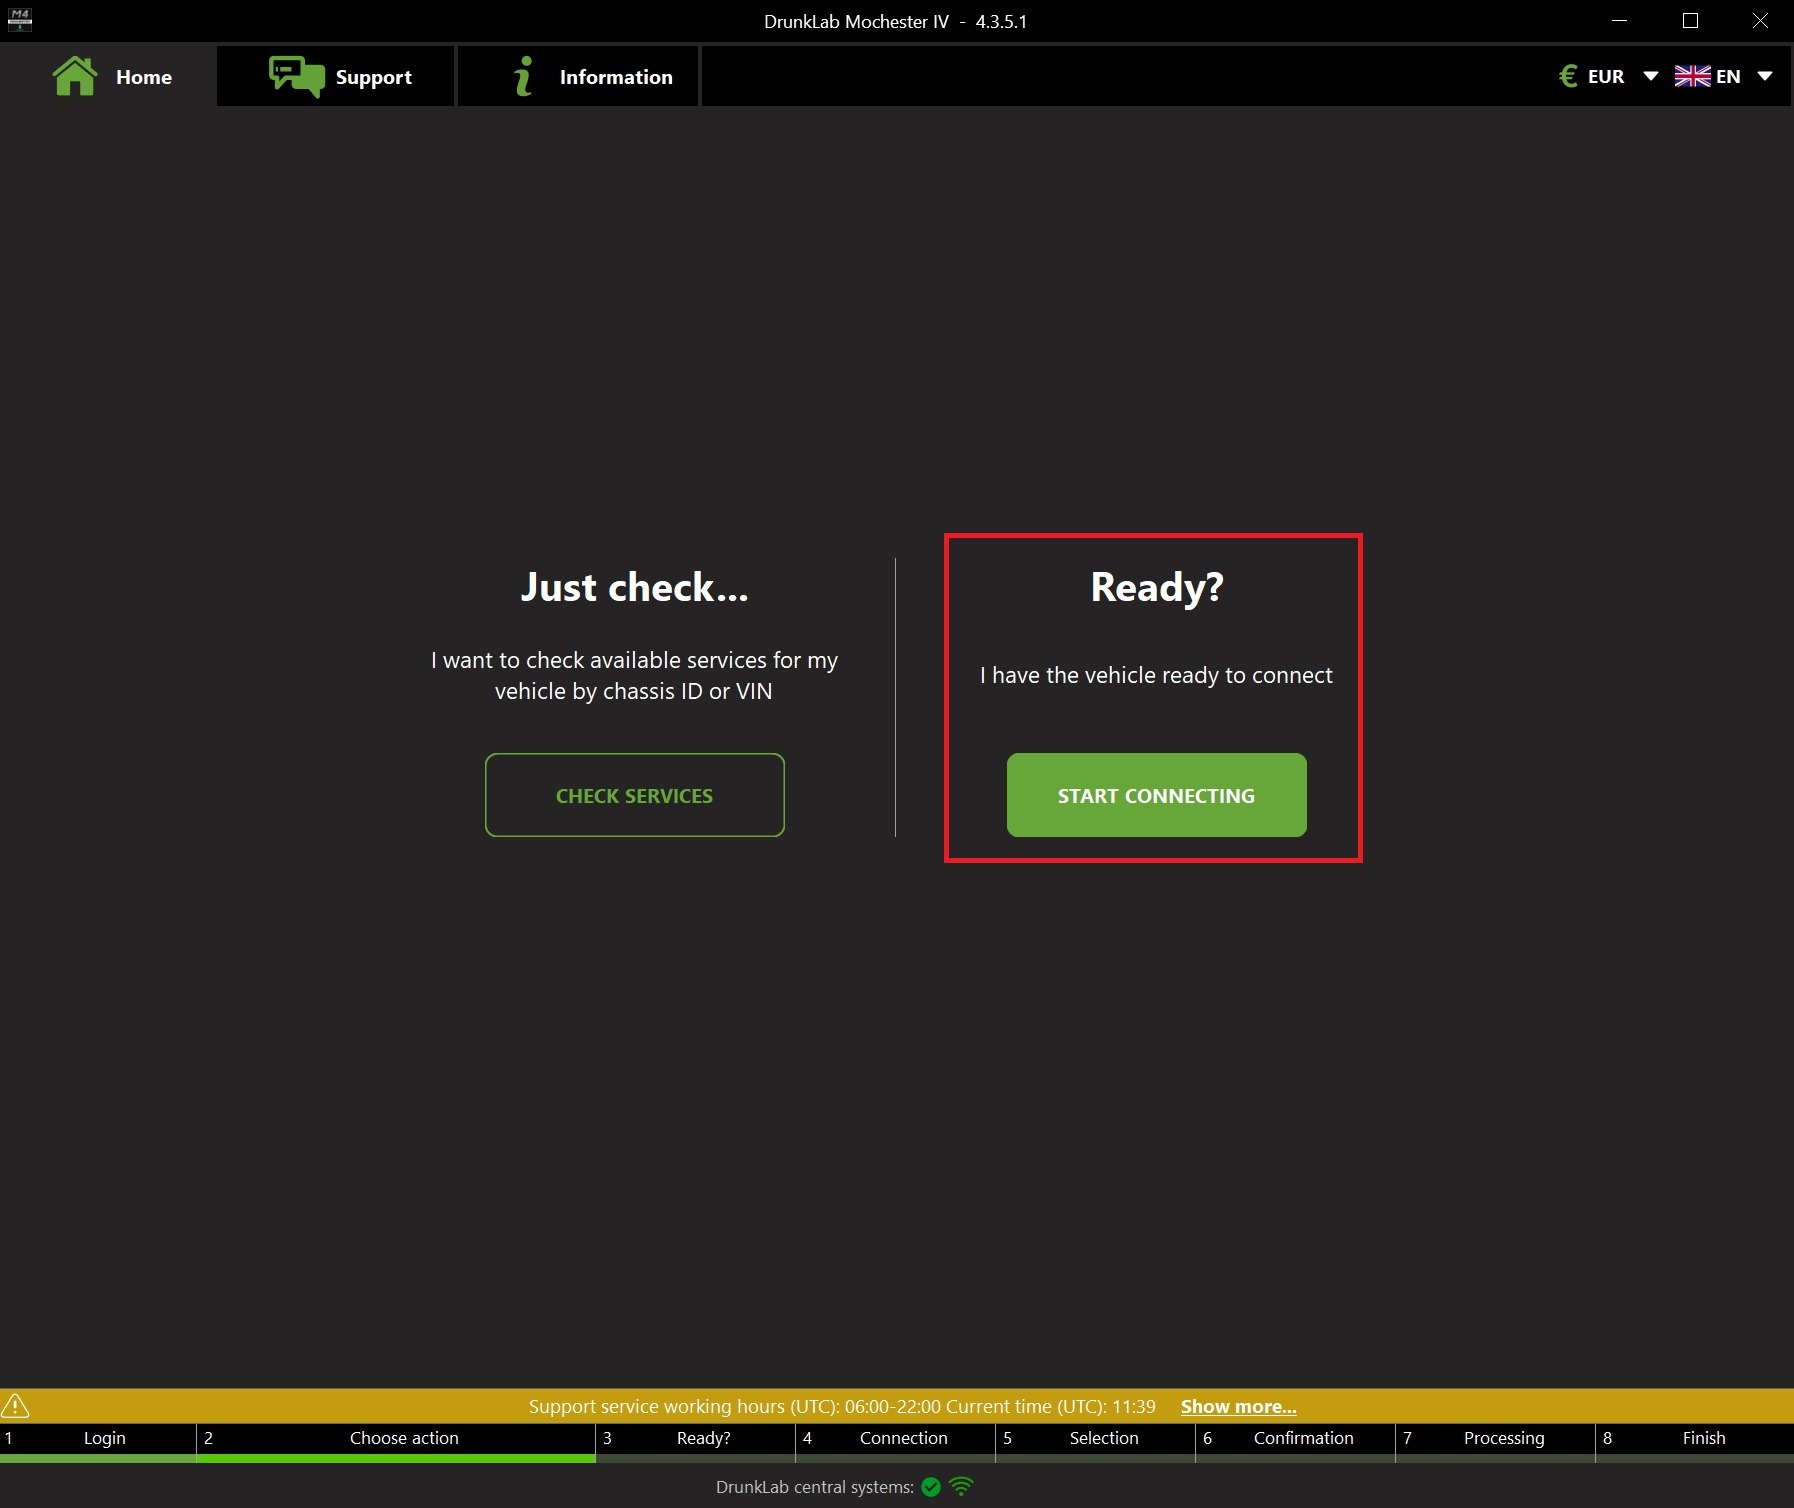Click the green central systems checkmark icon
1794x1508 pixels.
[931, 1487]
